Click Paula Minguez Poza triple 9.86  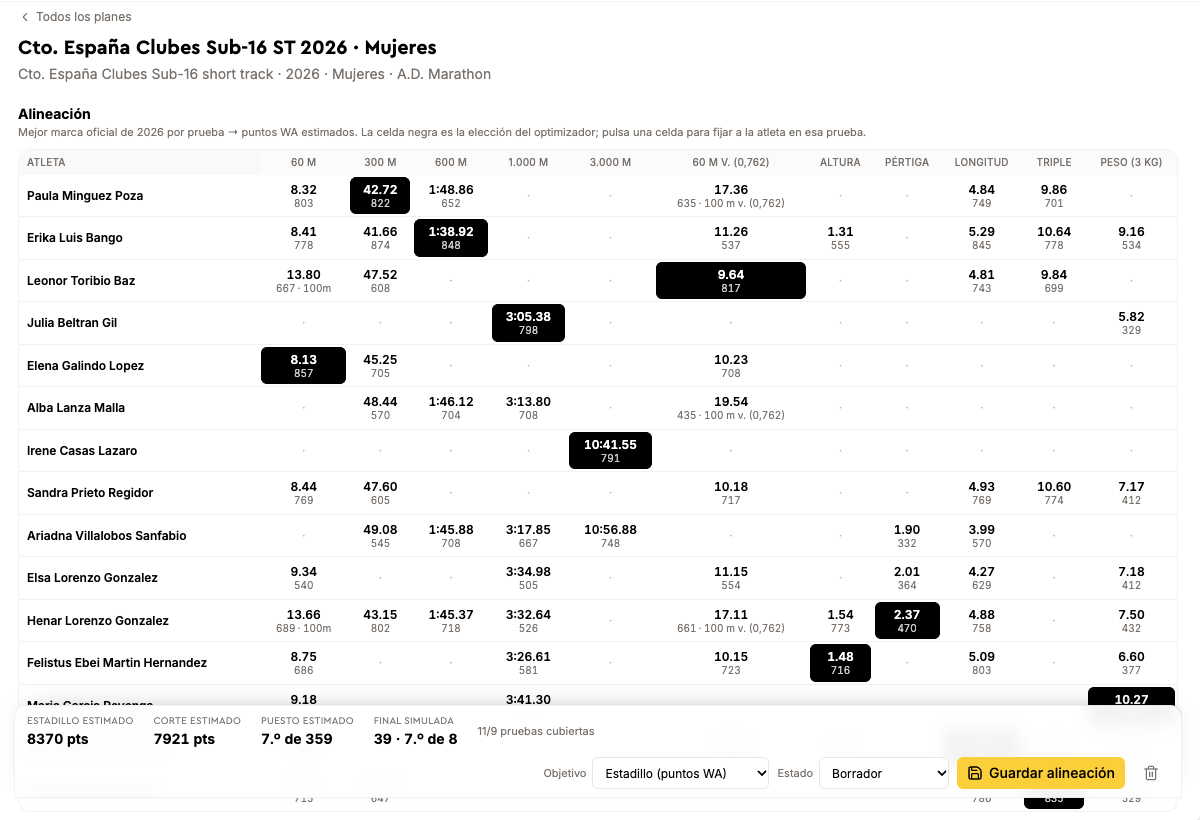pyautogui.click(x=1054, y=196)
